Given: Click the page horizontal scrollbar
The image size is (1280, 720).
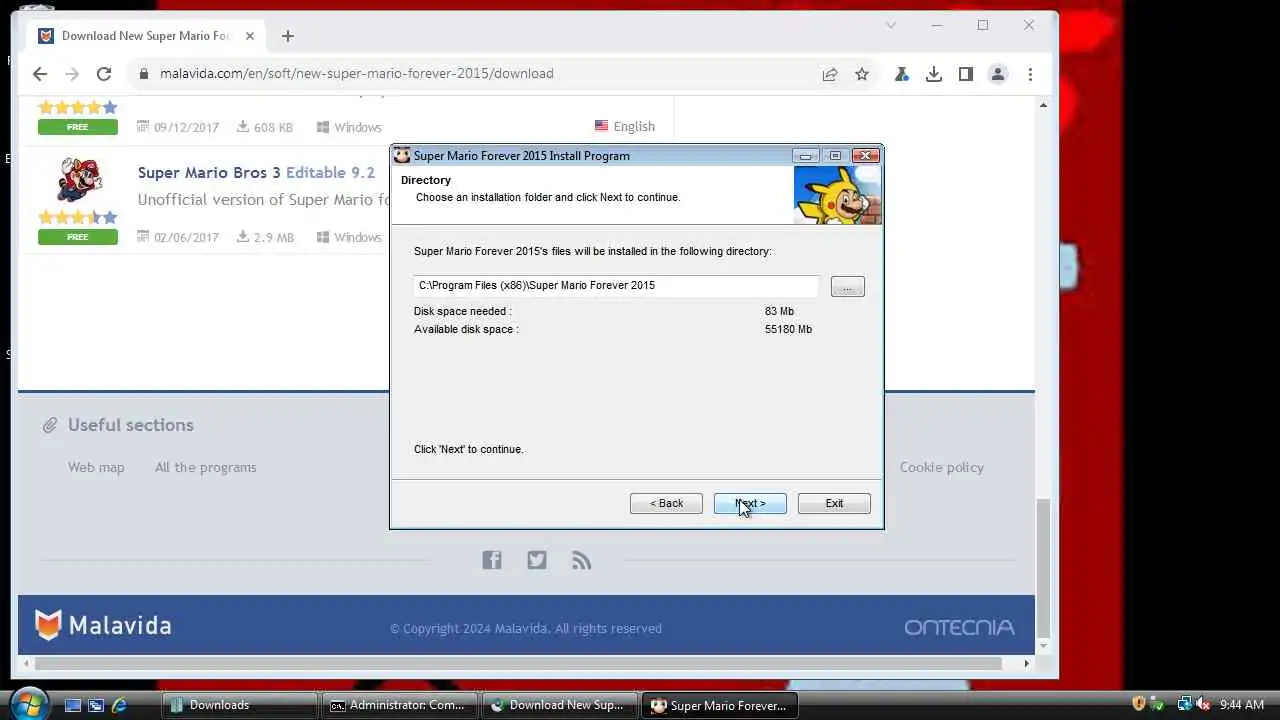Looking at the screenshot, I should tap(518, 663).
